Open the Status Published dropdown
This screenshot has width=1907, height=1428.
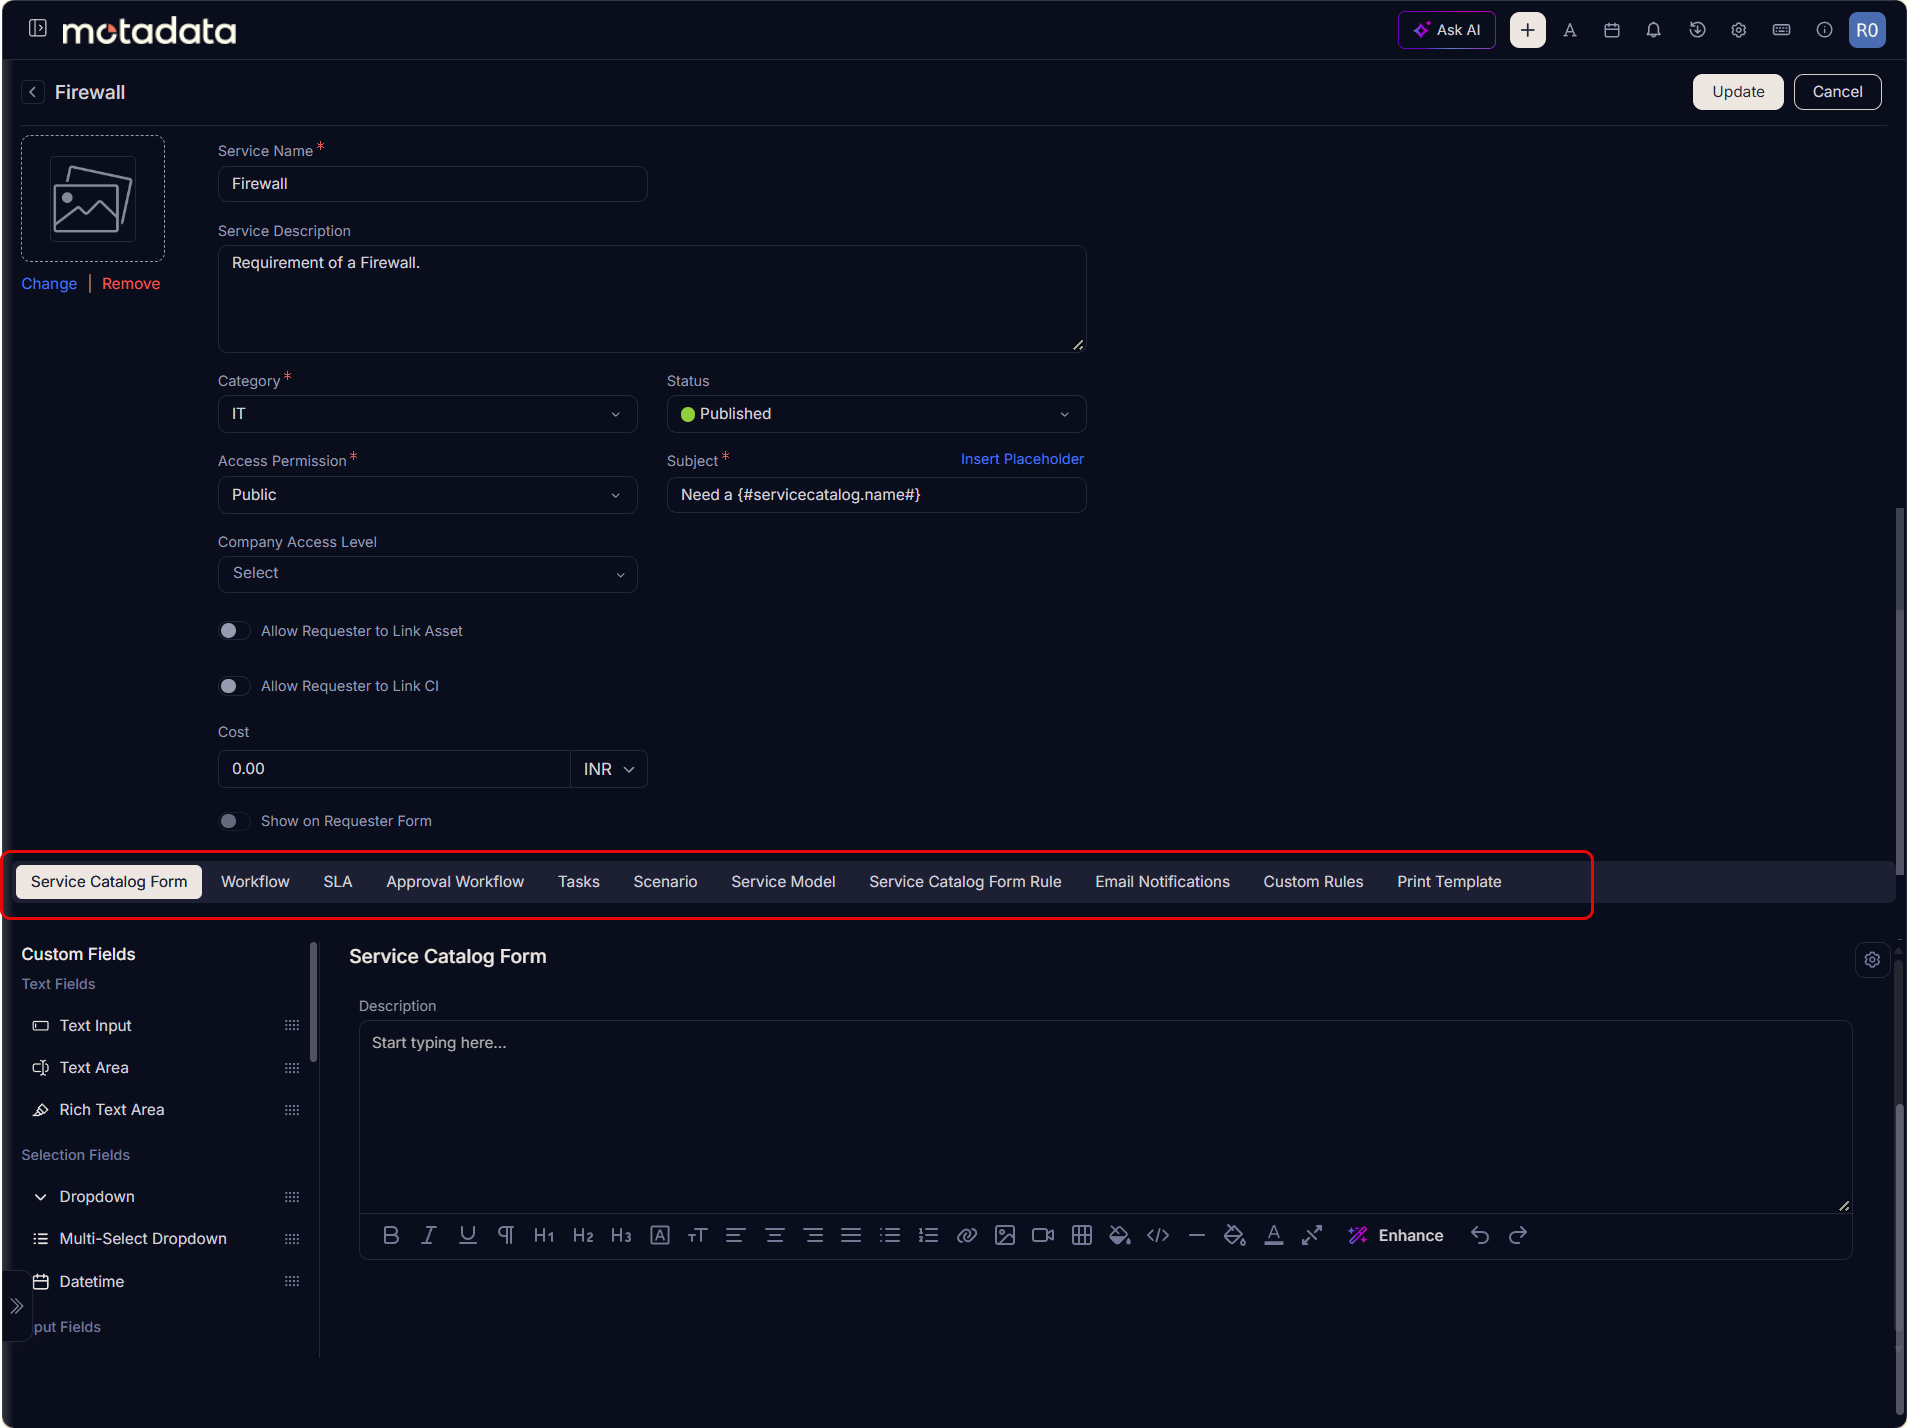(876, 414)
